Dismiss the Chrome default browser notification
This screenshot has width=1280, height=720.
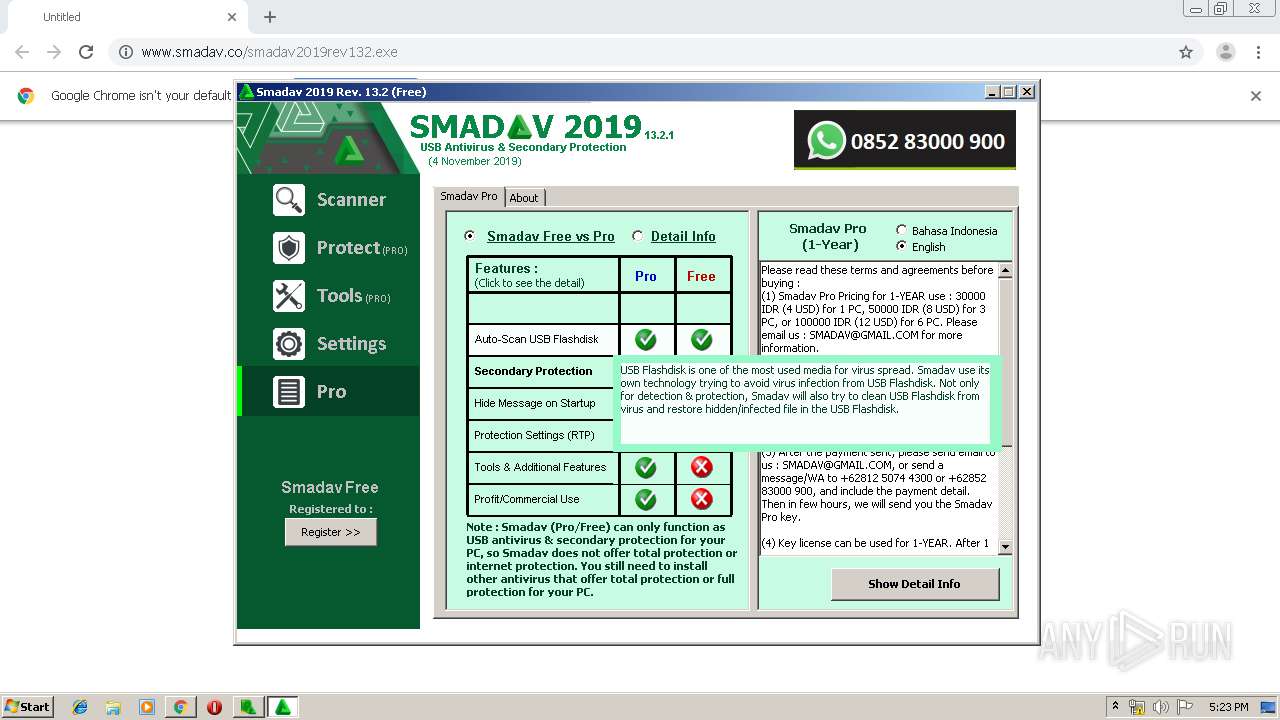[x=1256, y=96]
